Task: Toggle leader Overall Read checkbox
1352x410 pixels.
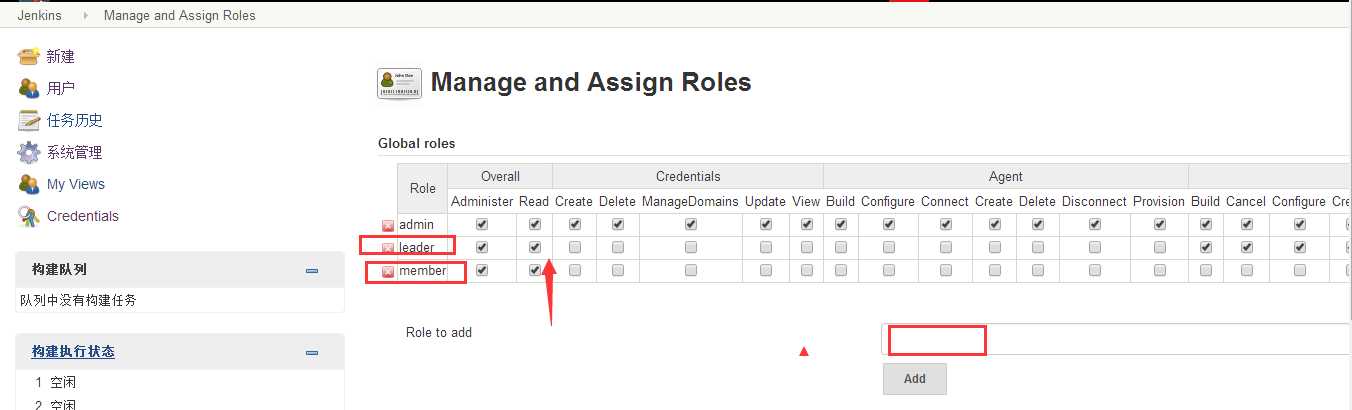Action: pos(535,247)
